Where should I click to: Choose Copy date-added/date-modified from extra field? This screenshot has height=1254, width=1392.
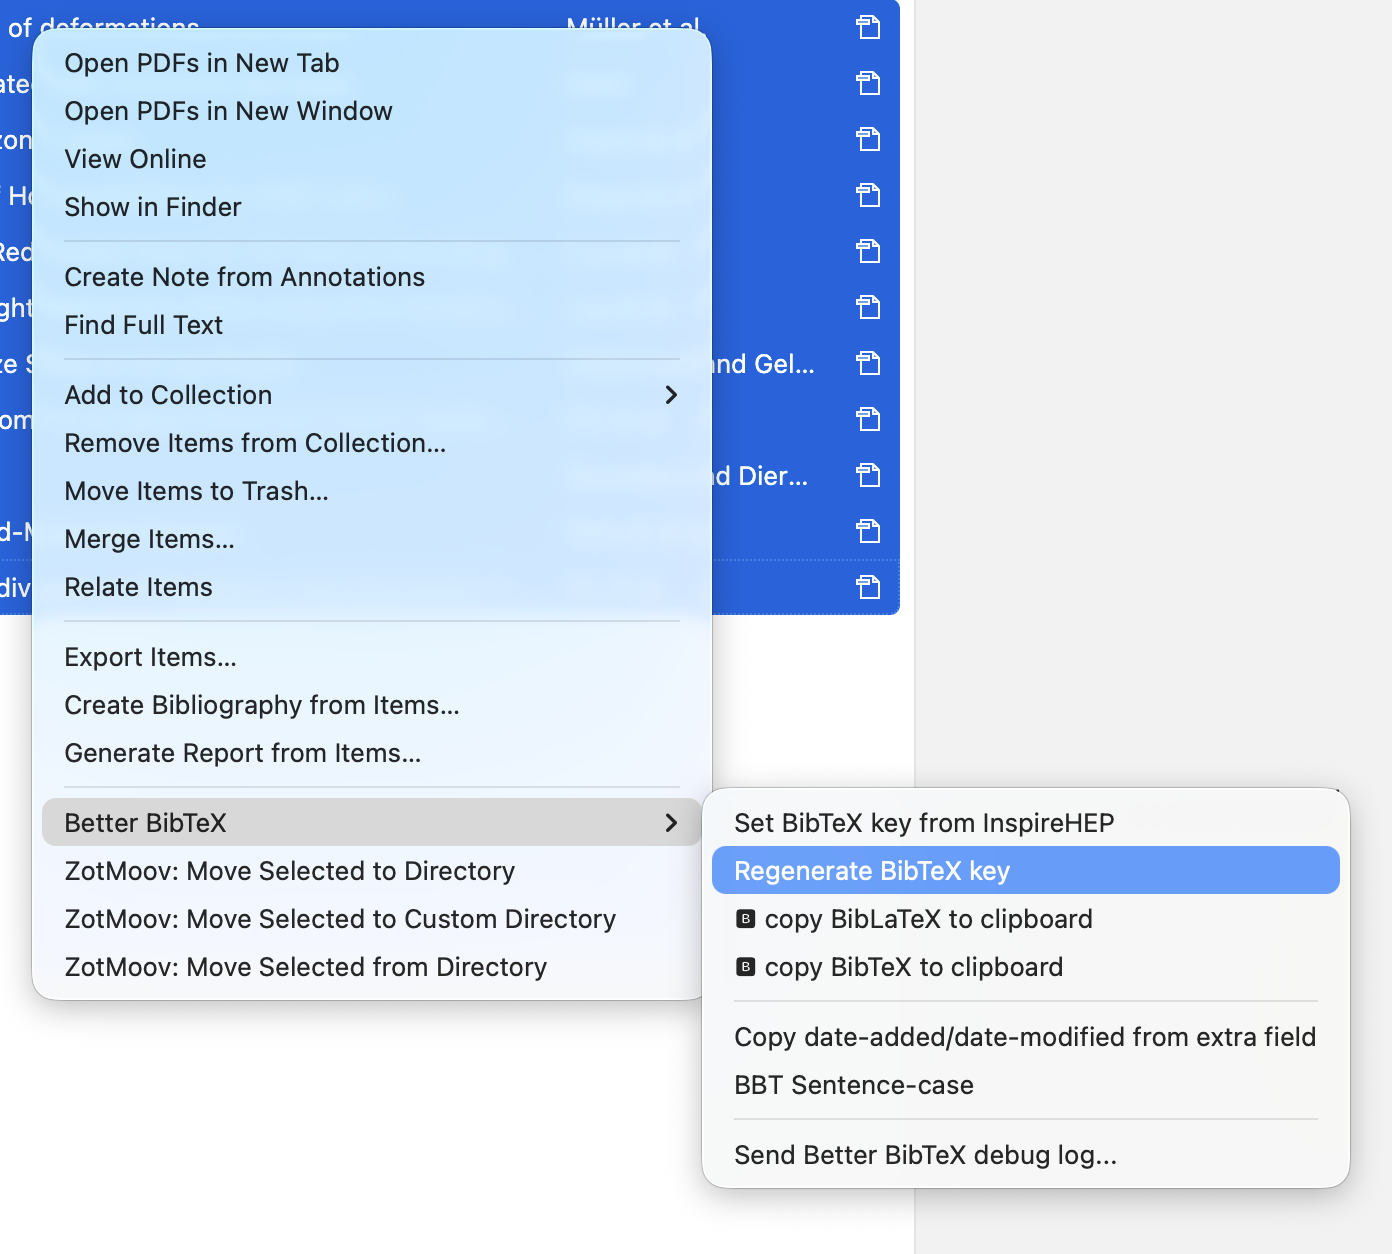tap(1026, 1037)
